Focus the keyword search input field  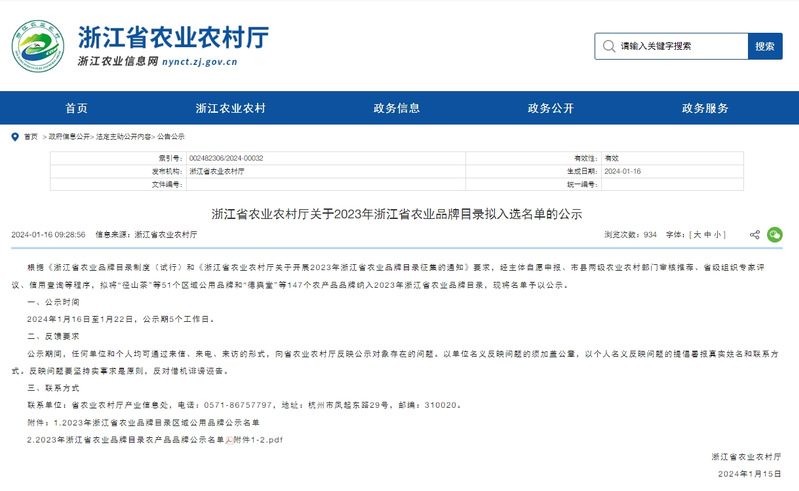(671, 46)
